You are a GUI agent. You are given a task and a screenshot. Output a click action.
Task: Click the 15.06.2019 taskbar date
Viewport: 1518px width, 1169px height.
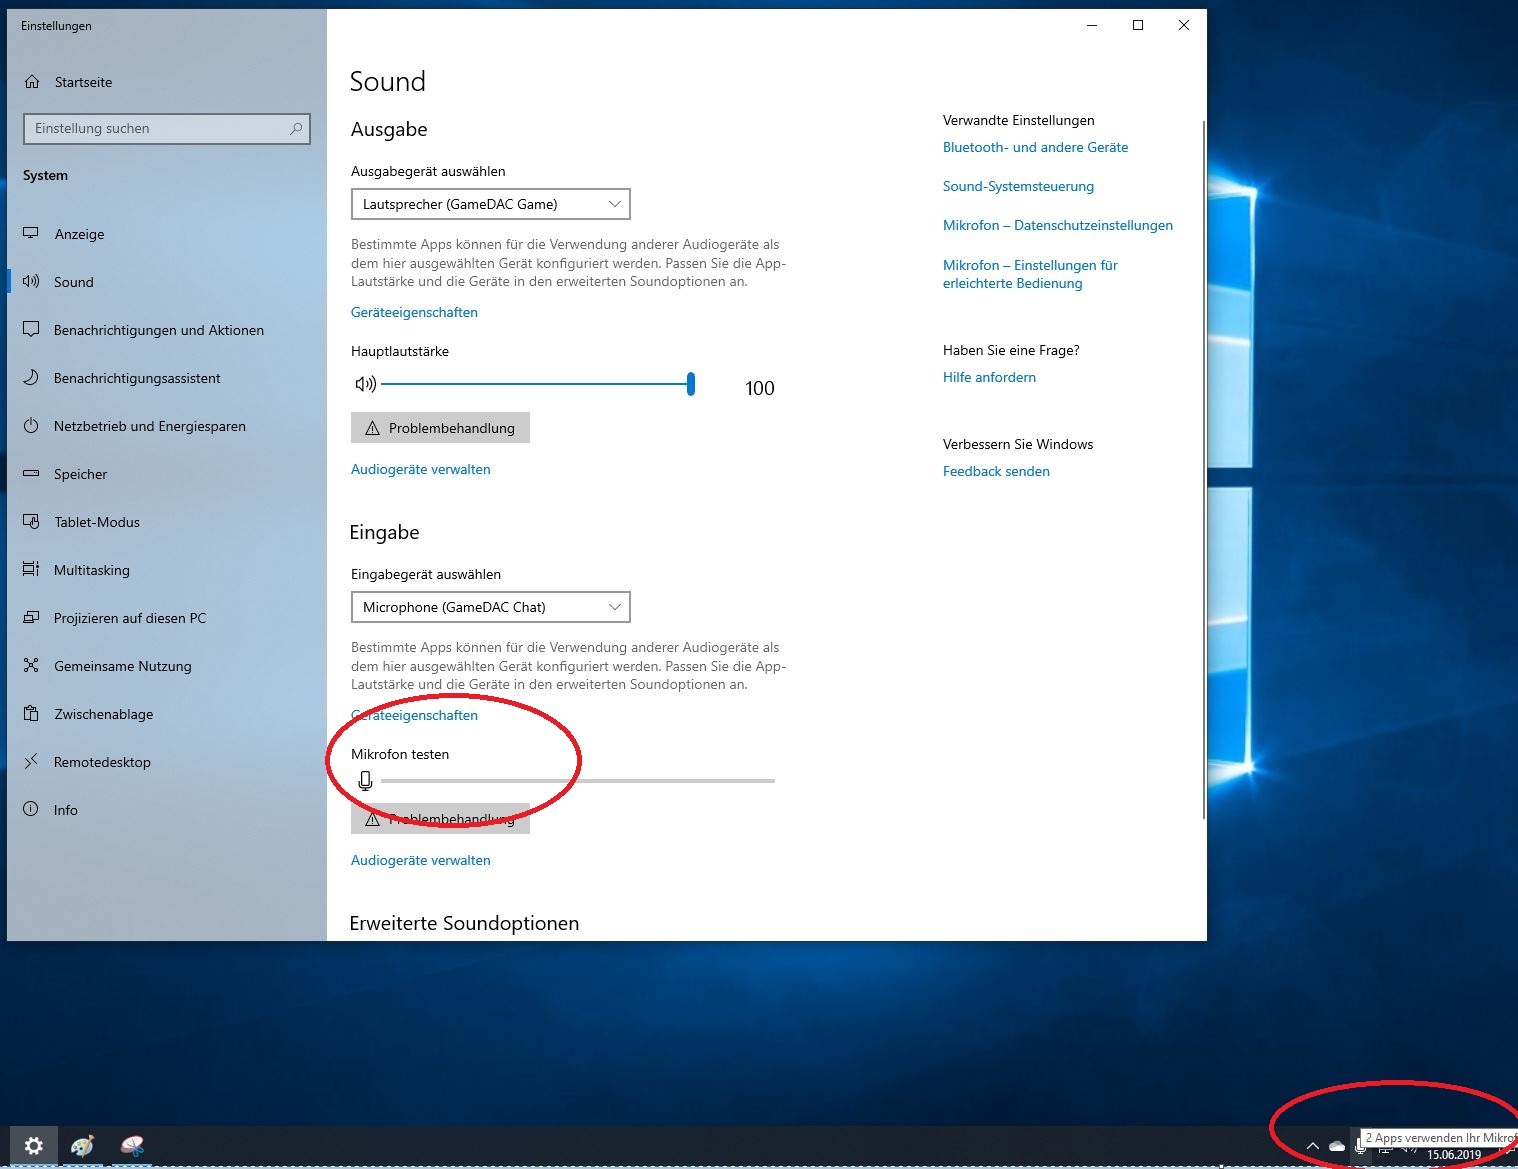[1454, 1155]
